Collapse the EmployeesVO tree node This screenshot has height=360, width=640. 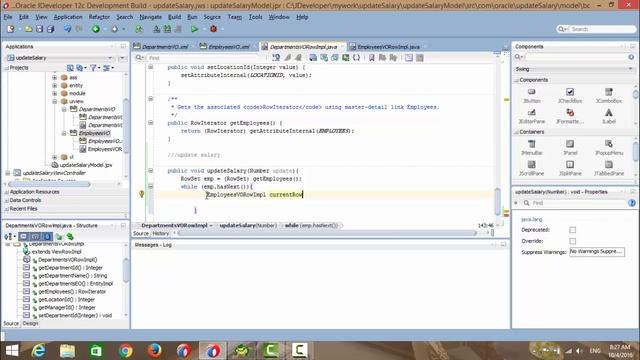coord(64,133)
